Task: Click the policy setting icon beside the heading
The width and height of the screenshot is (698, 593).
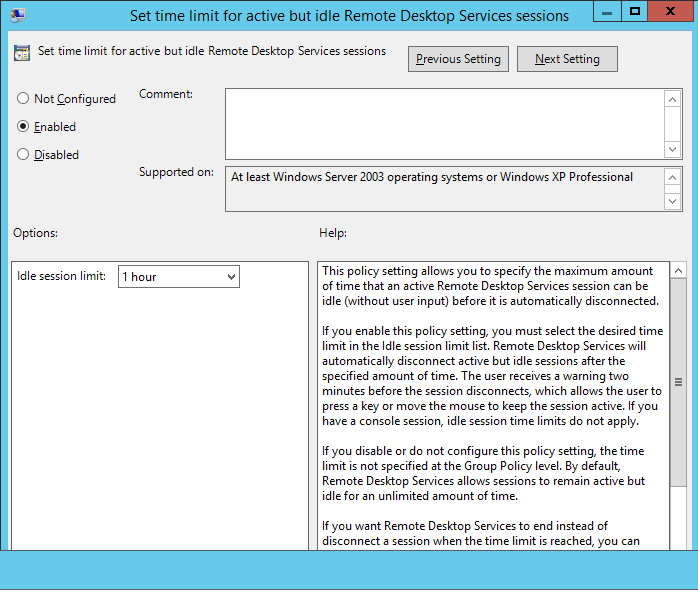Action: point(21,53)
